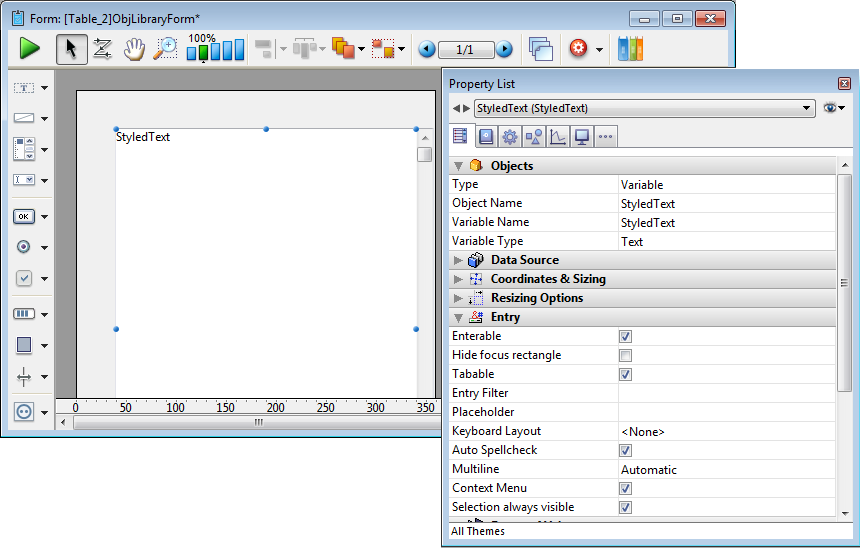Activate the hand Move tool
This screenshot has height=548, width=860.
pos(134,49)
